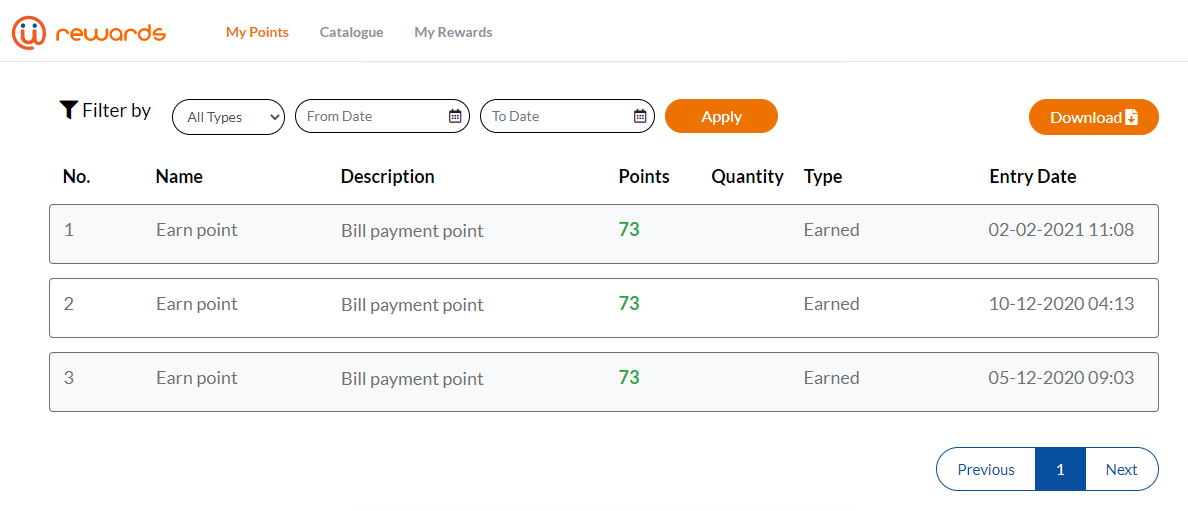This screenshot has width=1188, height=511.
Task: Click Earned type in row 1
Action: (831, 230)
